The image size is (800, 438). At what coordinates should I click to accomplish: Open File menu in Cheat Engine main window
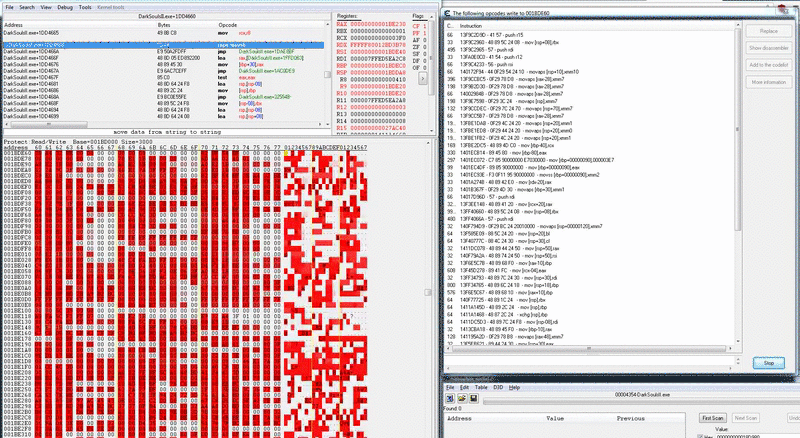pyautogui.click(x=450, y=387)
